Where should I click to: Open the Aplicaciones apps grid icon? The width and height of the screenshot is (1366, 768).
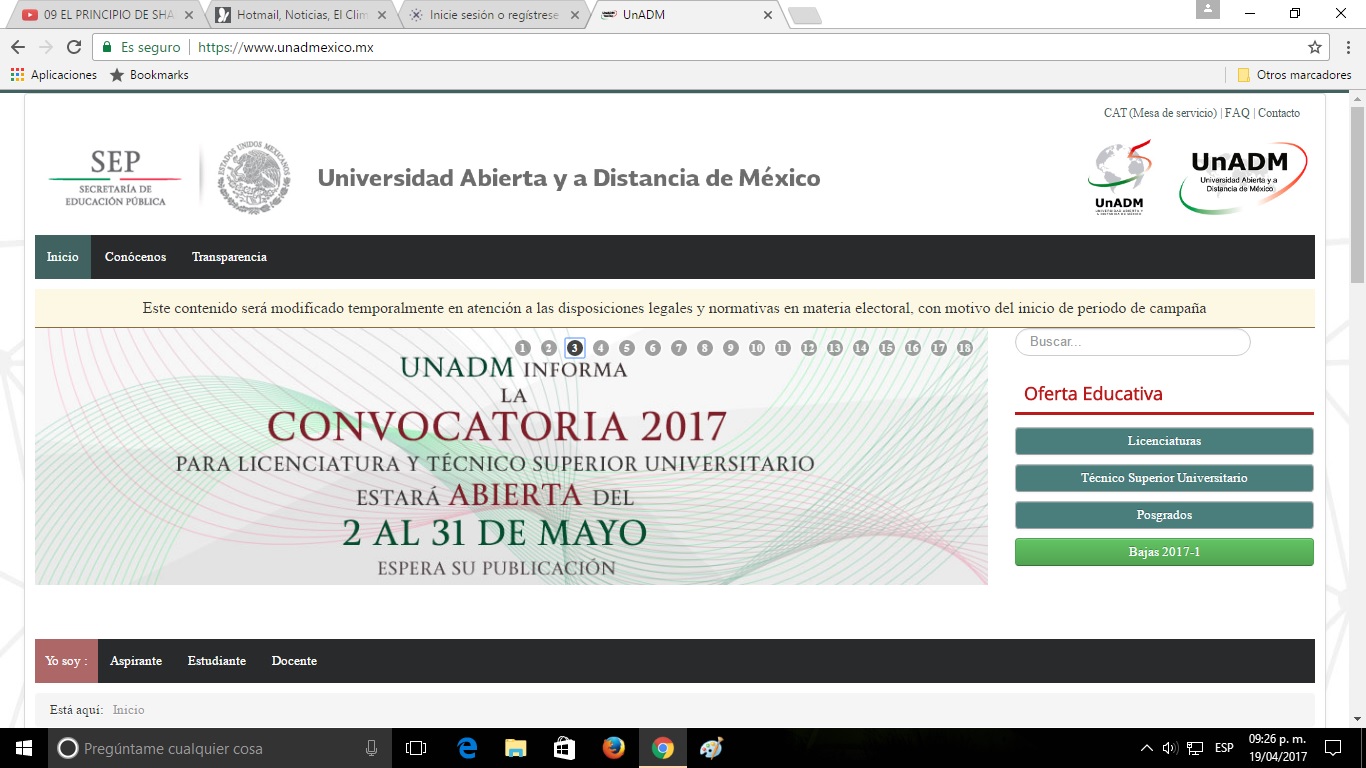pos(17,75)
